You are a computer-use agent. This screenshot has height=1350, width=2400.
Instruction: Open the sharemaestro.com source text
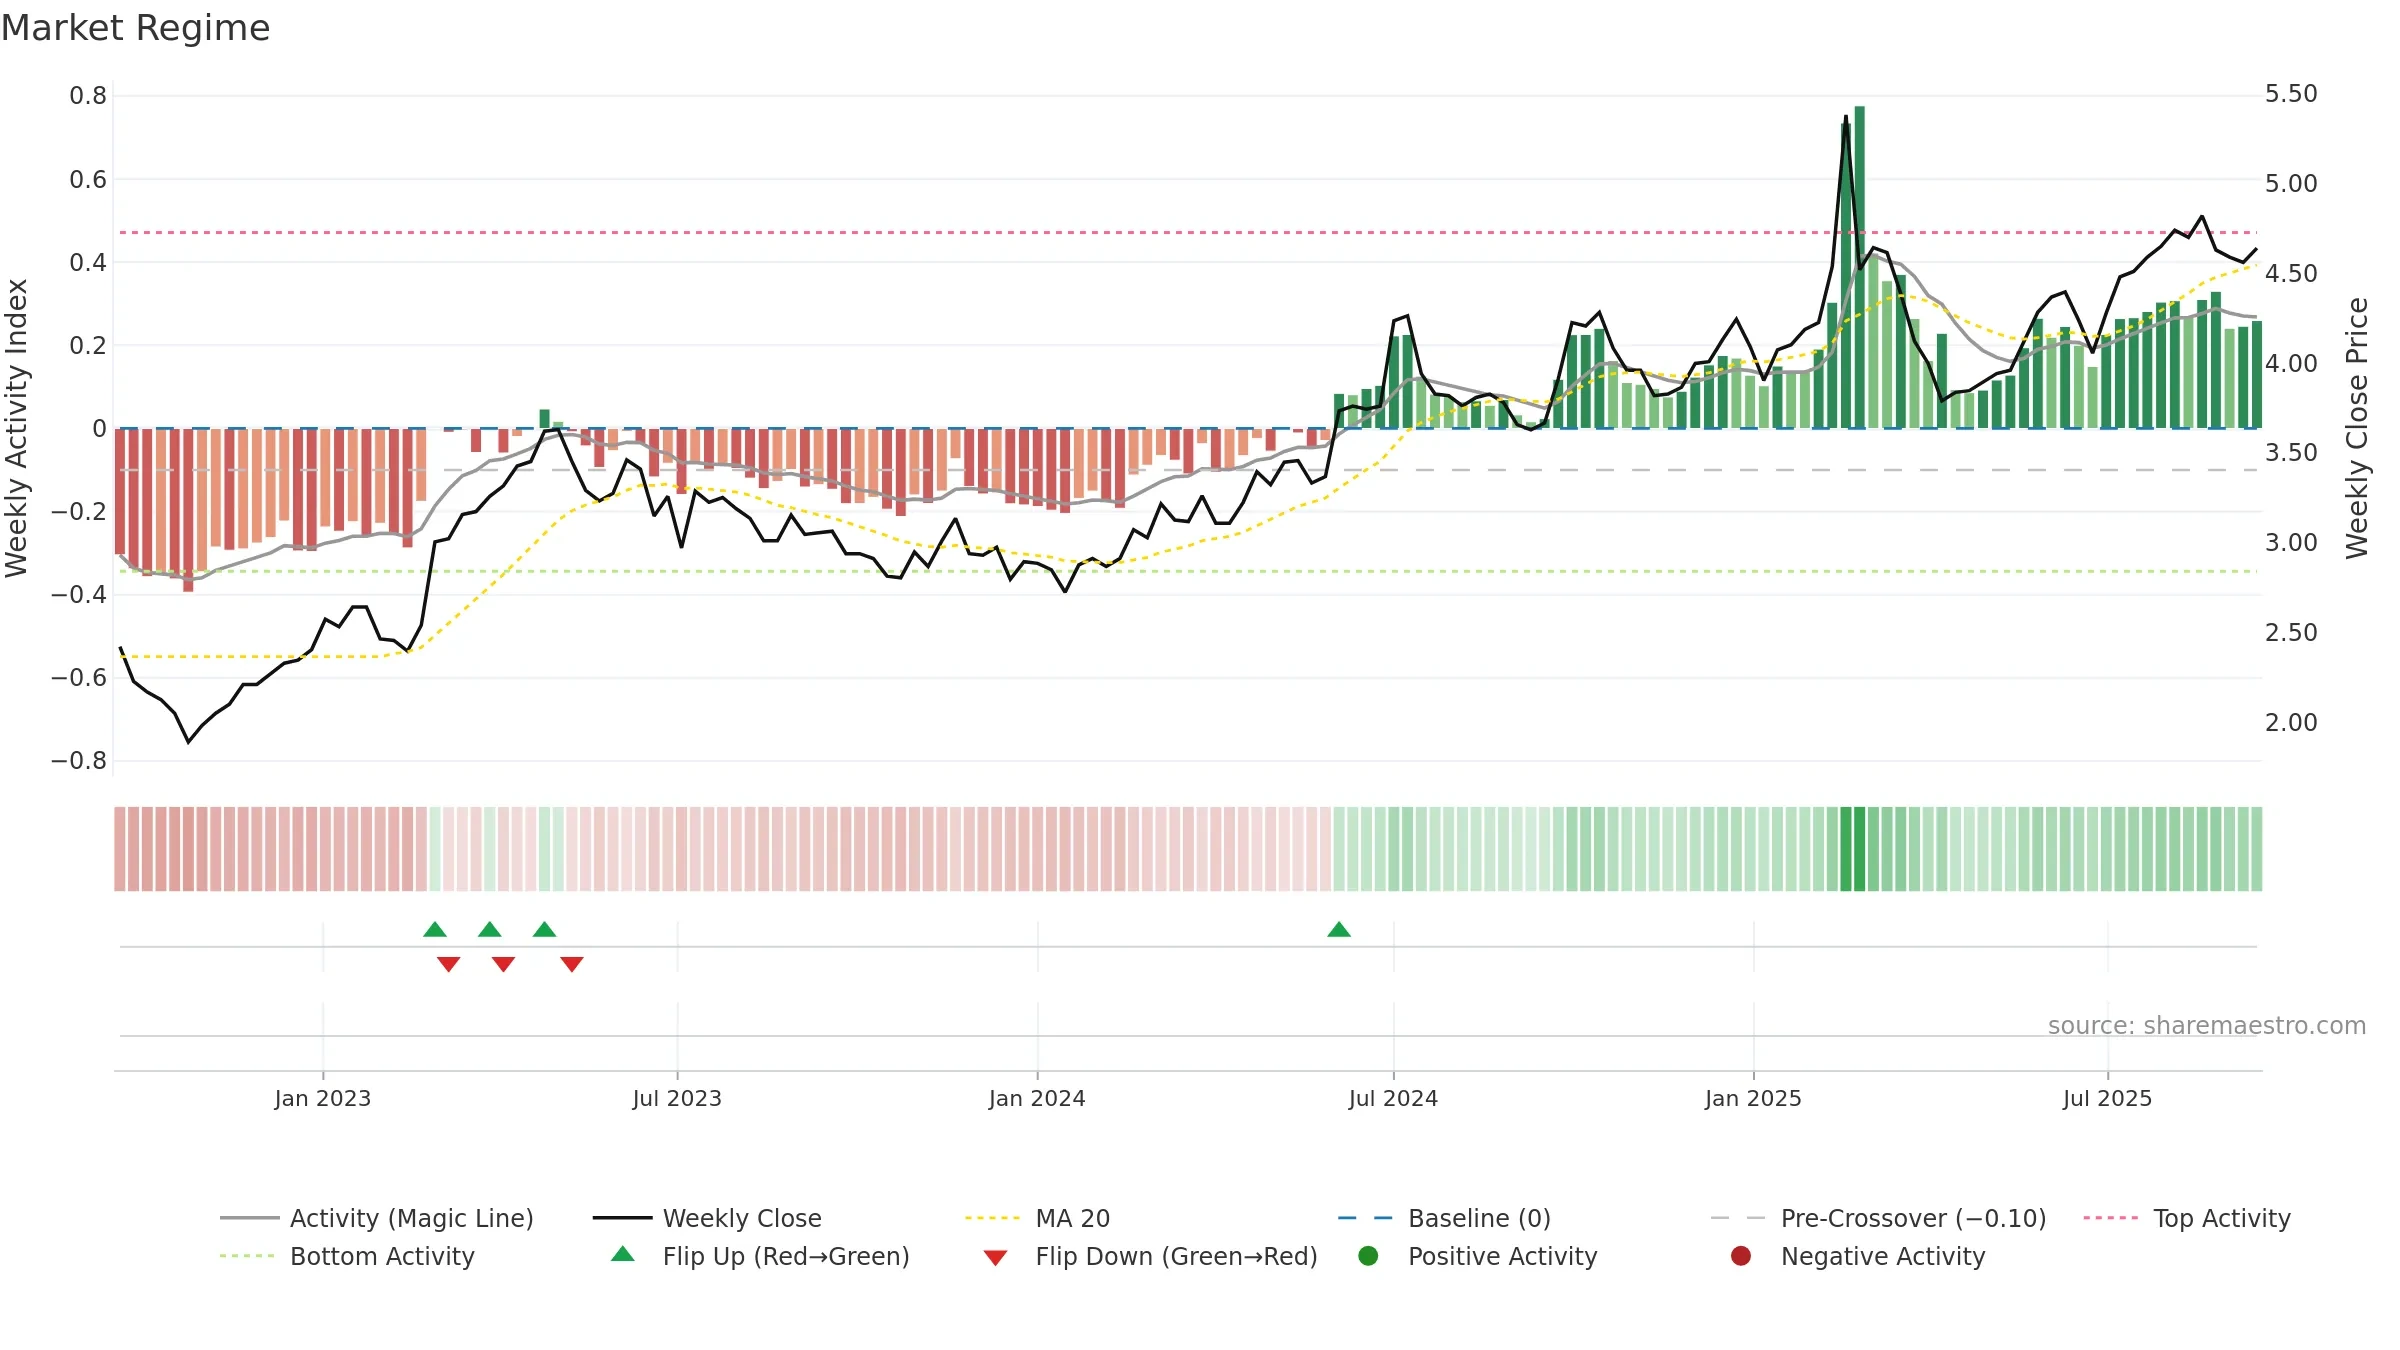(x=2207, y=1025)
